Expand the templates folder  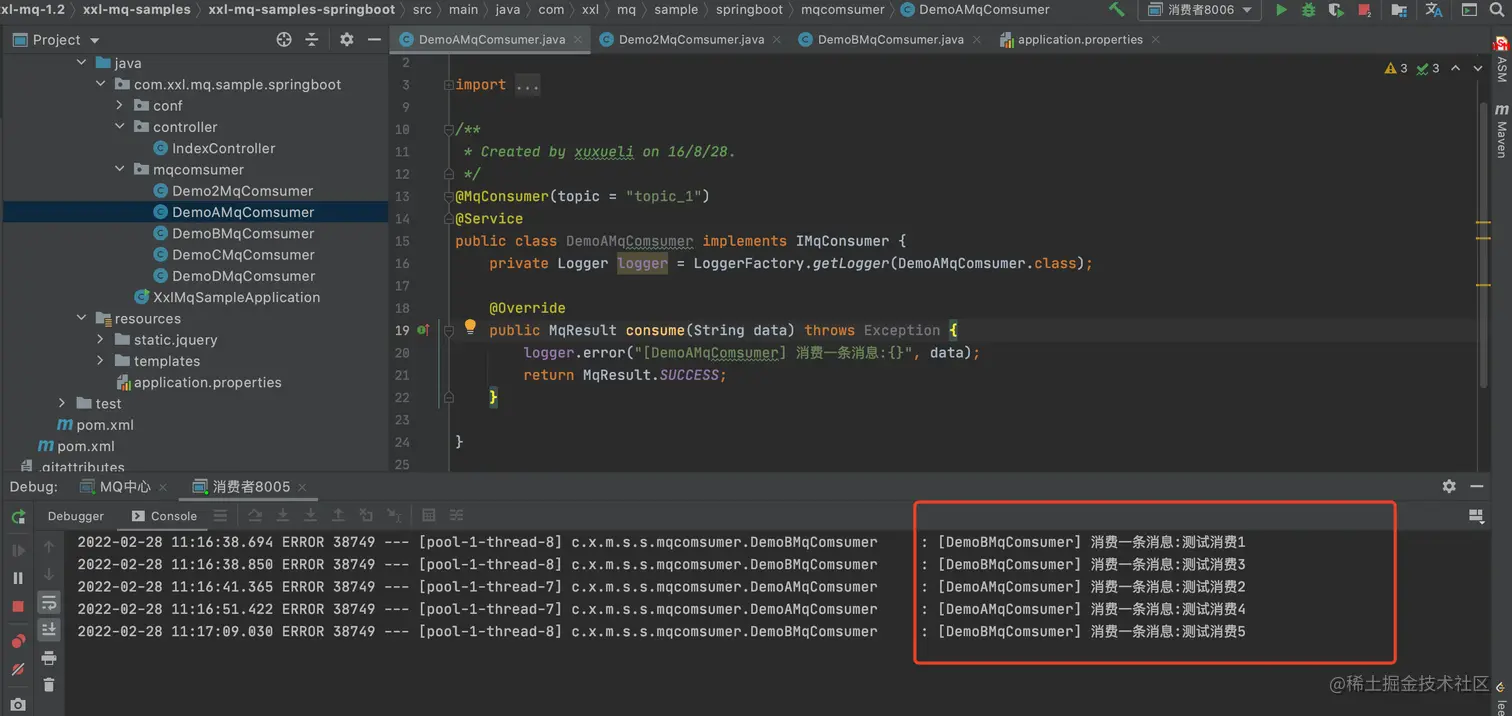101,361
